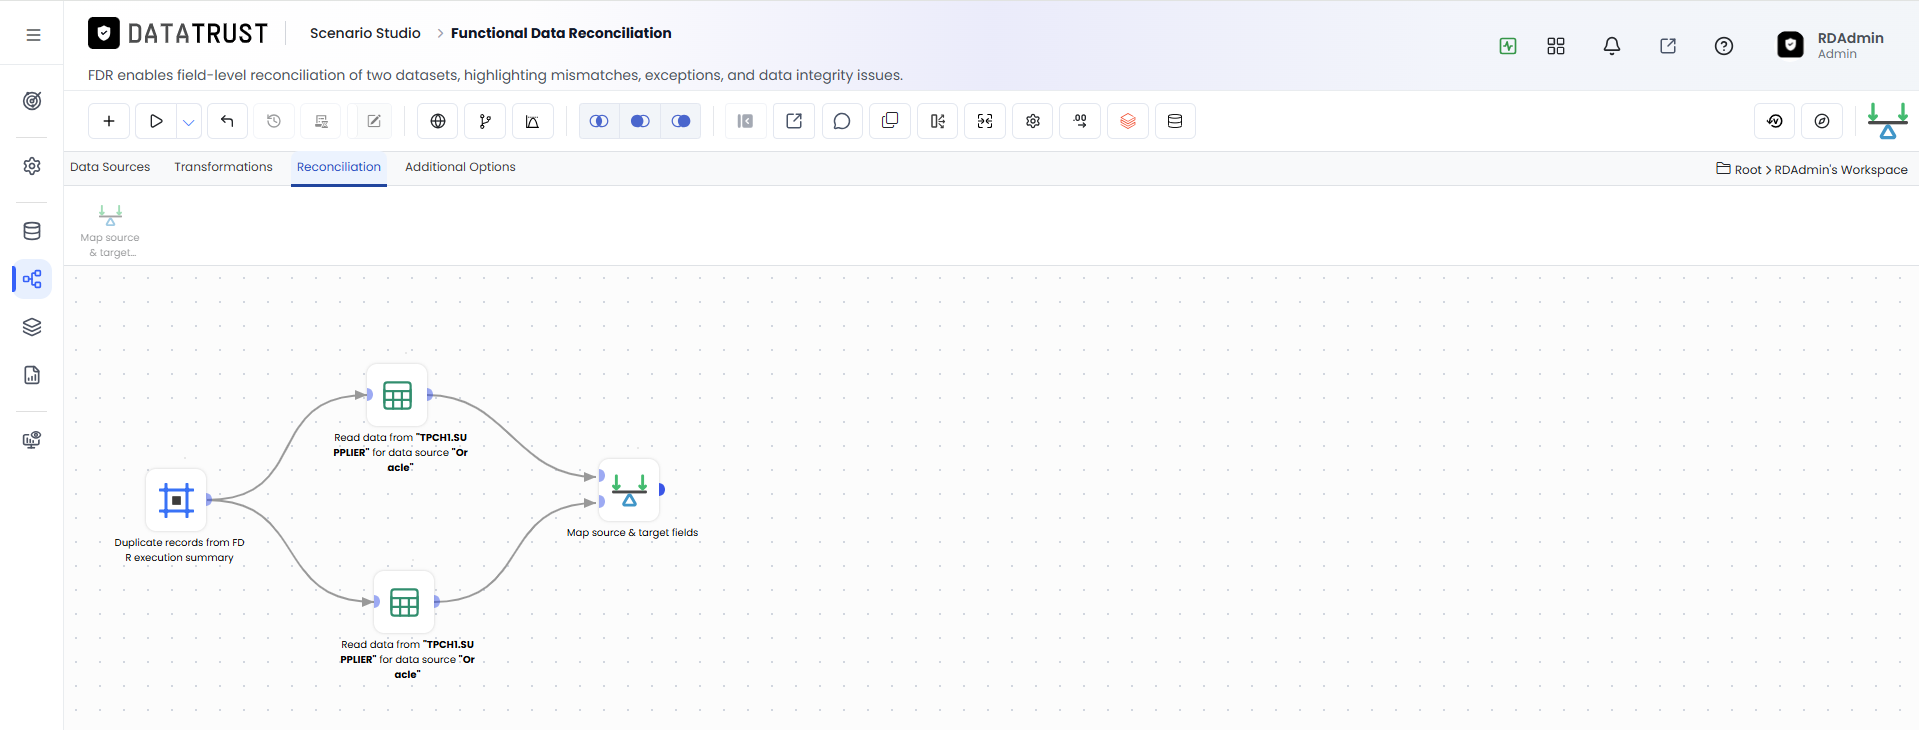Click the globe toolbar icon

coord(438,121)
